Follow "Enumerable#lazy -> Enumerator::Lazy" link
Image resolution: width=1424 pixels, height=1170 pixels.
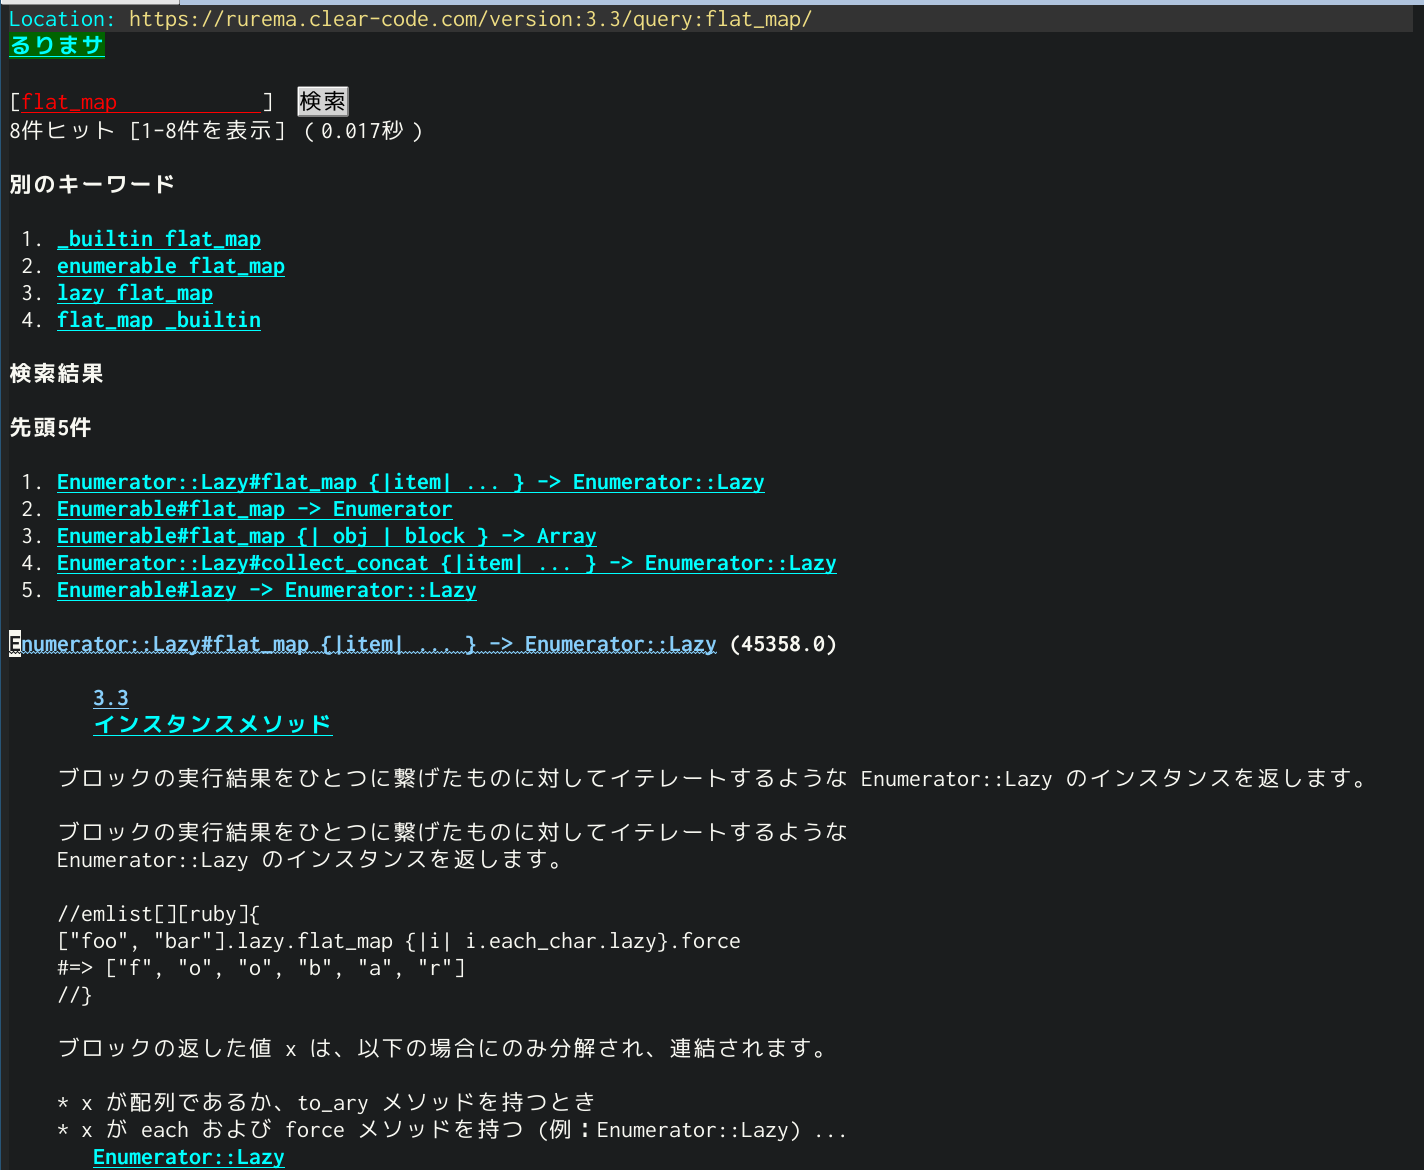(266, 590)
